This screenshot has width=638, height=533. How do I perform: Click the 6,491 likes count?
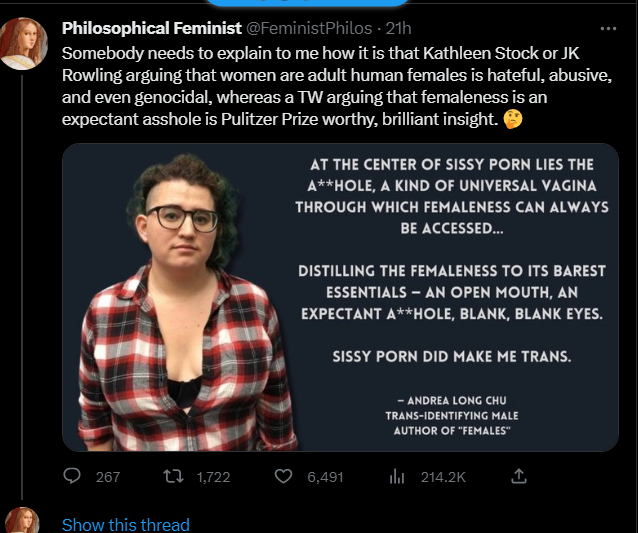pos(325,477)
